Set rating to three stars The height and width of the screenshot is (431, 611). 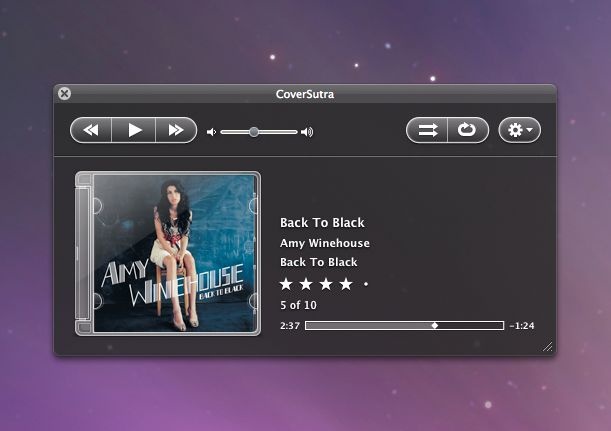(x=326, y=284)
